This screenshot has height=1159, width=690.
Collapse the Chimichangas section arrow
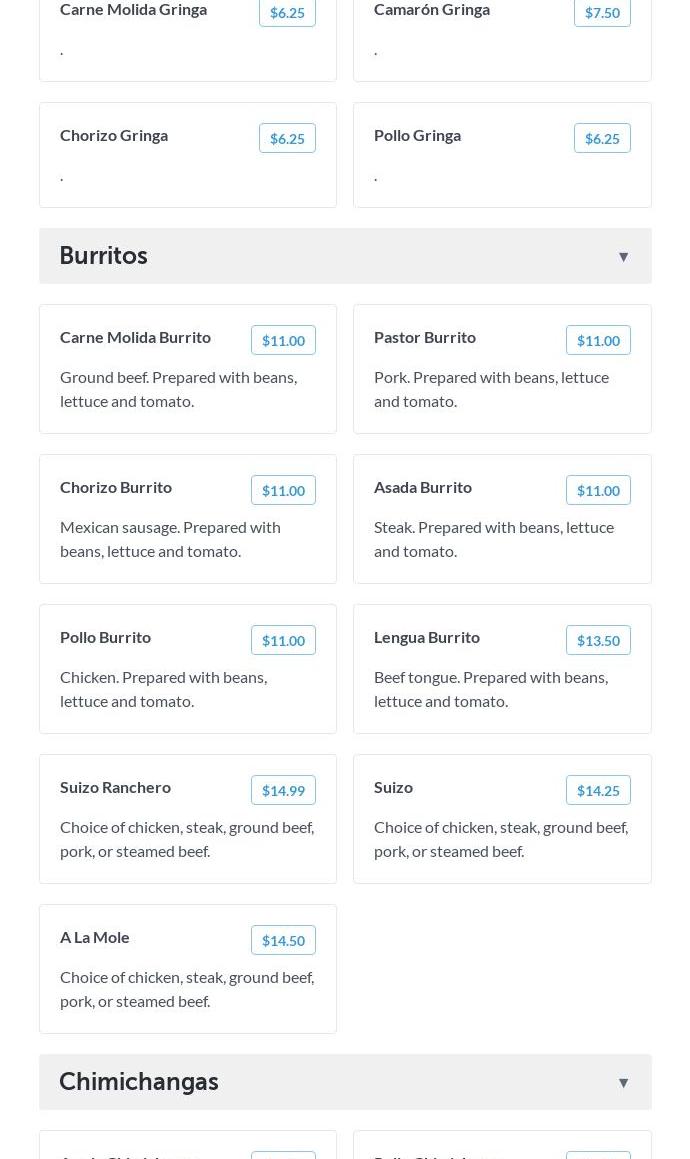tap(623, 1083)
